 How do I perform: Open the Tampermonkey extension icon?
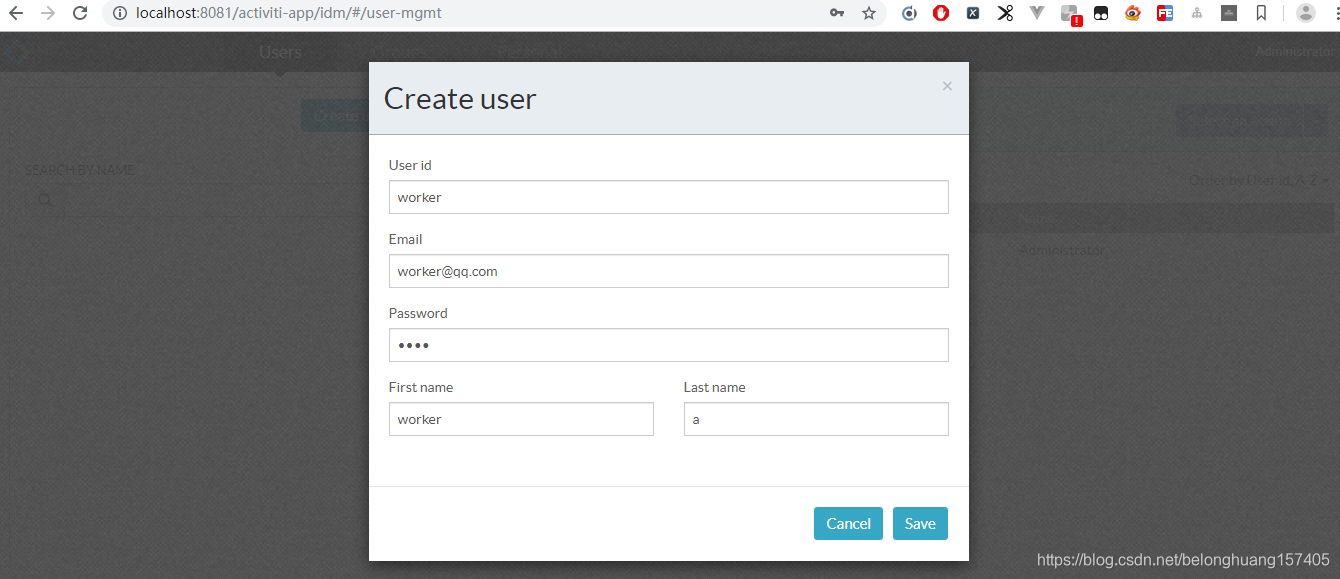(1101, 13)
